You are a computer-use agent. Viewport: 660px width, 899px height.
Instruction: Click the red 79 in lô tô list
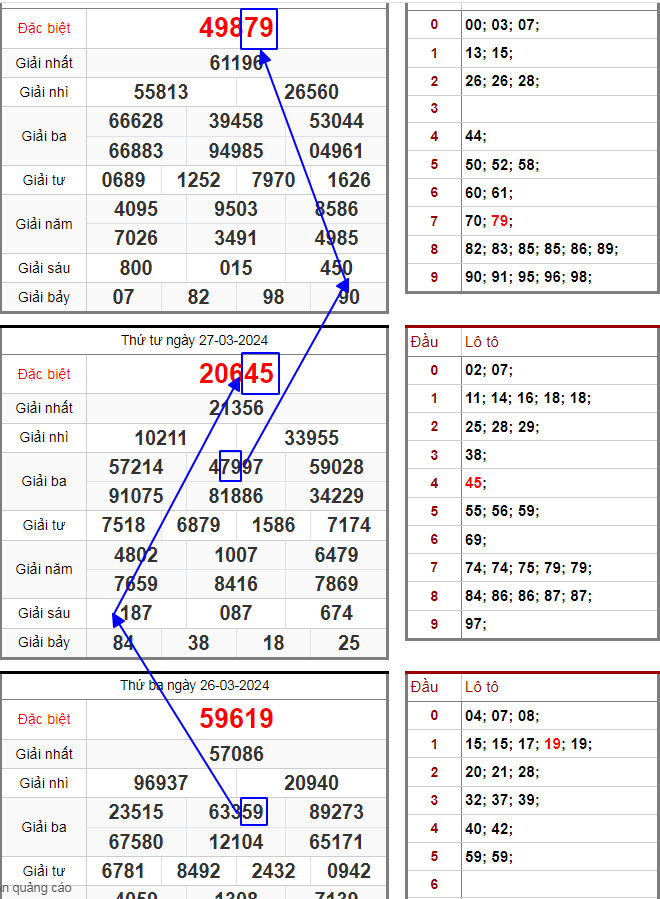coord(500,221)
